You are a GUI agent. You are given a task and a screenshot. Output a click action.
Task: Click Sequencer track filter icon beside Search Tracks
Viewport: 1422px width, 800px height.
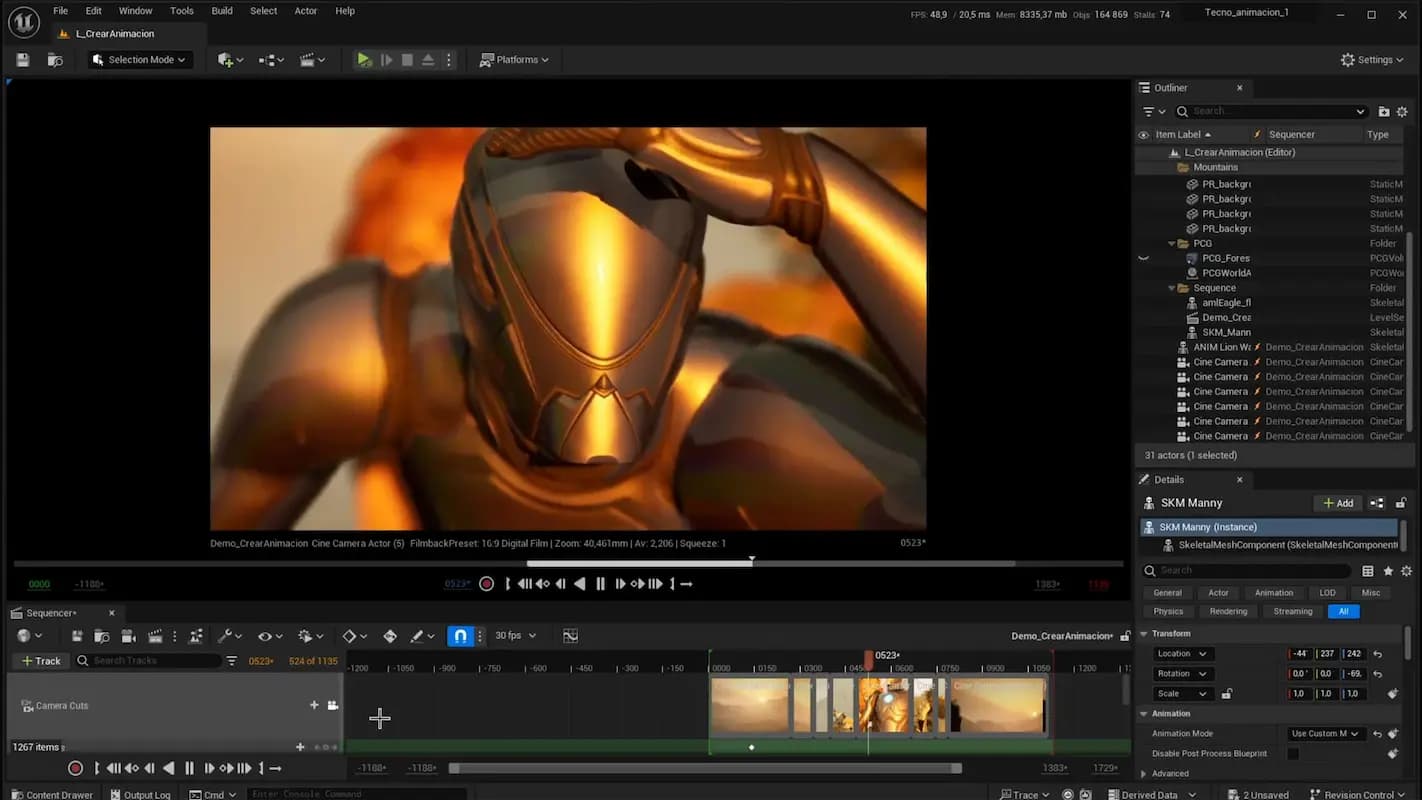pyautogui.click(x=232, y=661)
